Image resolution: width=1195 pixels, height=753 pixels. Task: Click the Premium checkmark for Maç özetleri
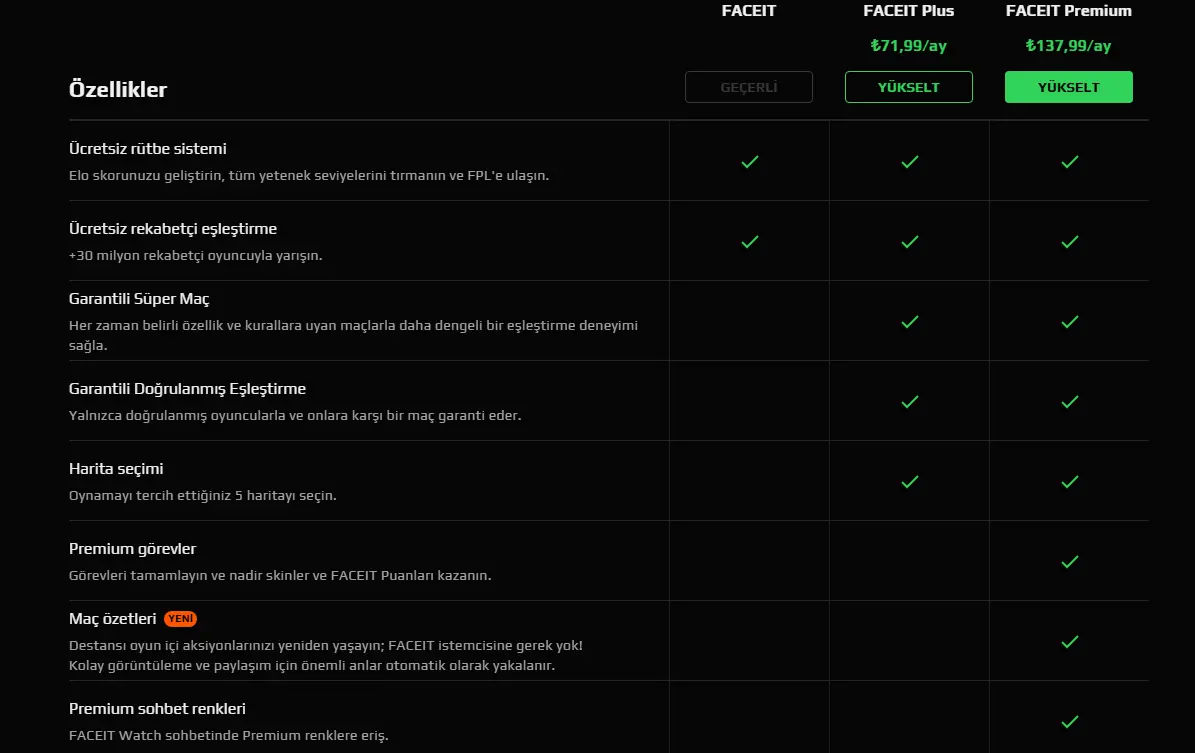click(x=1070, y=642)
